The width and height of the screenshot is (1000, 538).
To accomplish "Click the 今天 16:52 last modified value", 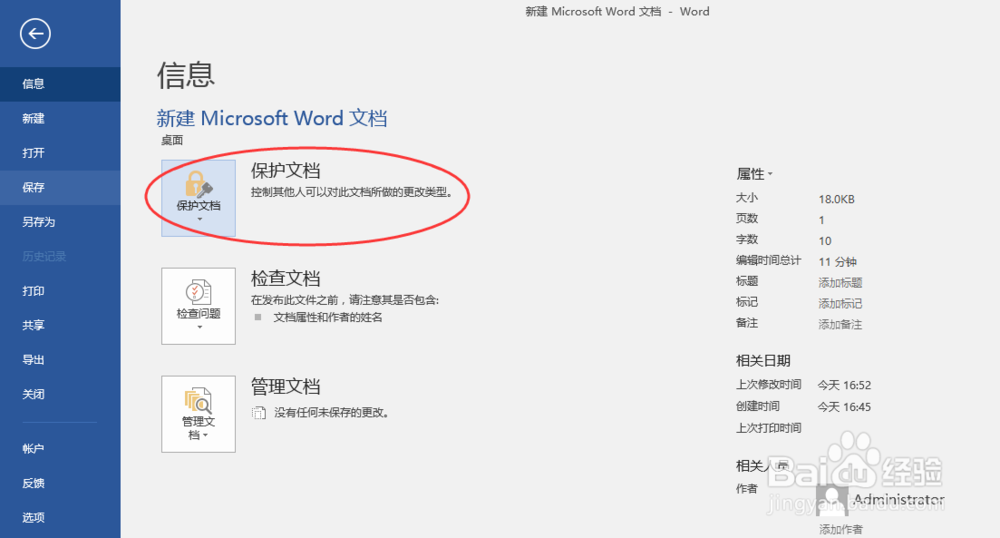I will [x=844, y=385].
